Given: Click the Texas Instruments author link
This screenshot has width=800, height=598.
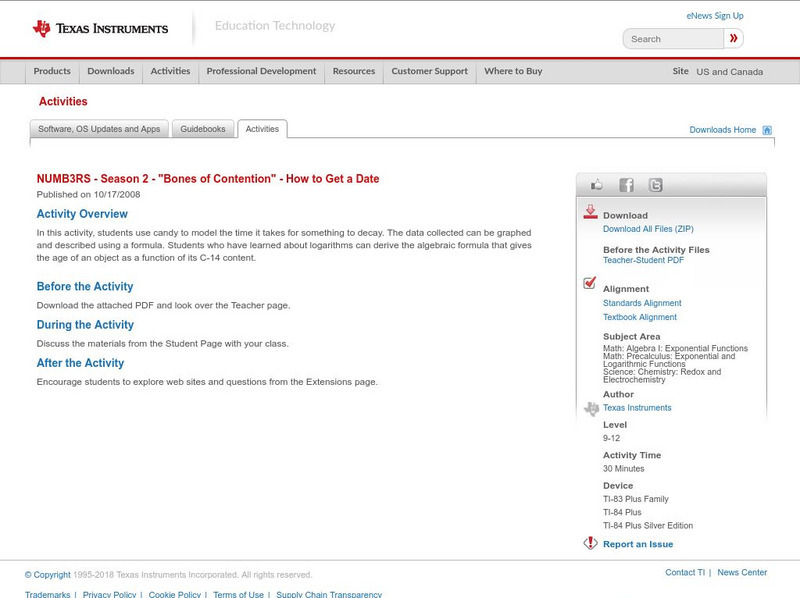Looking at the screenshot, I should (x=637, y=408).
